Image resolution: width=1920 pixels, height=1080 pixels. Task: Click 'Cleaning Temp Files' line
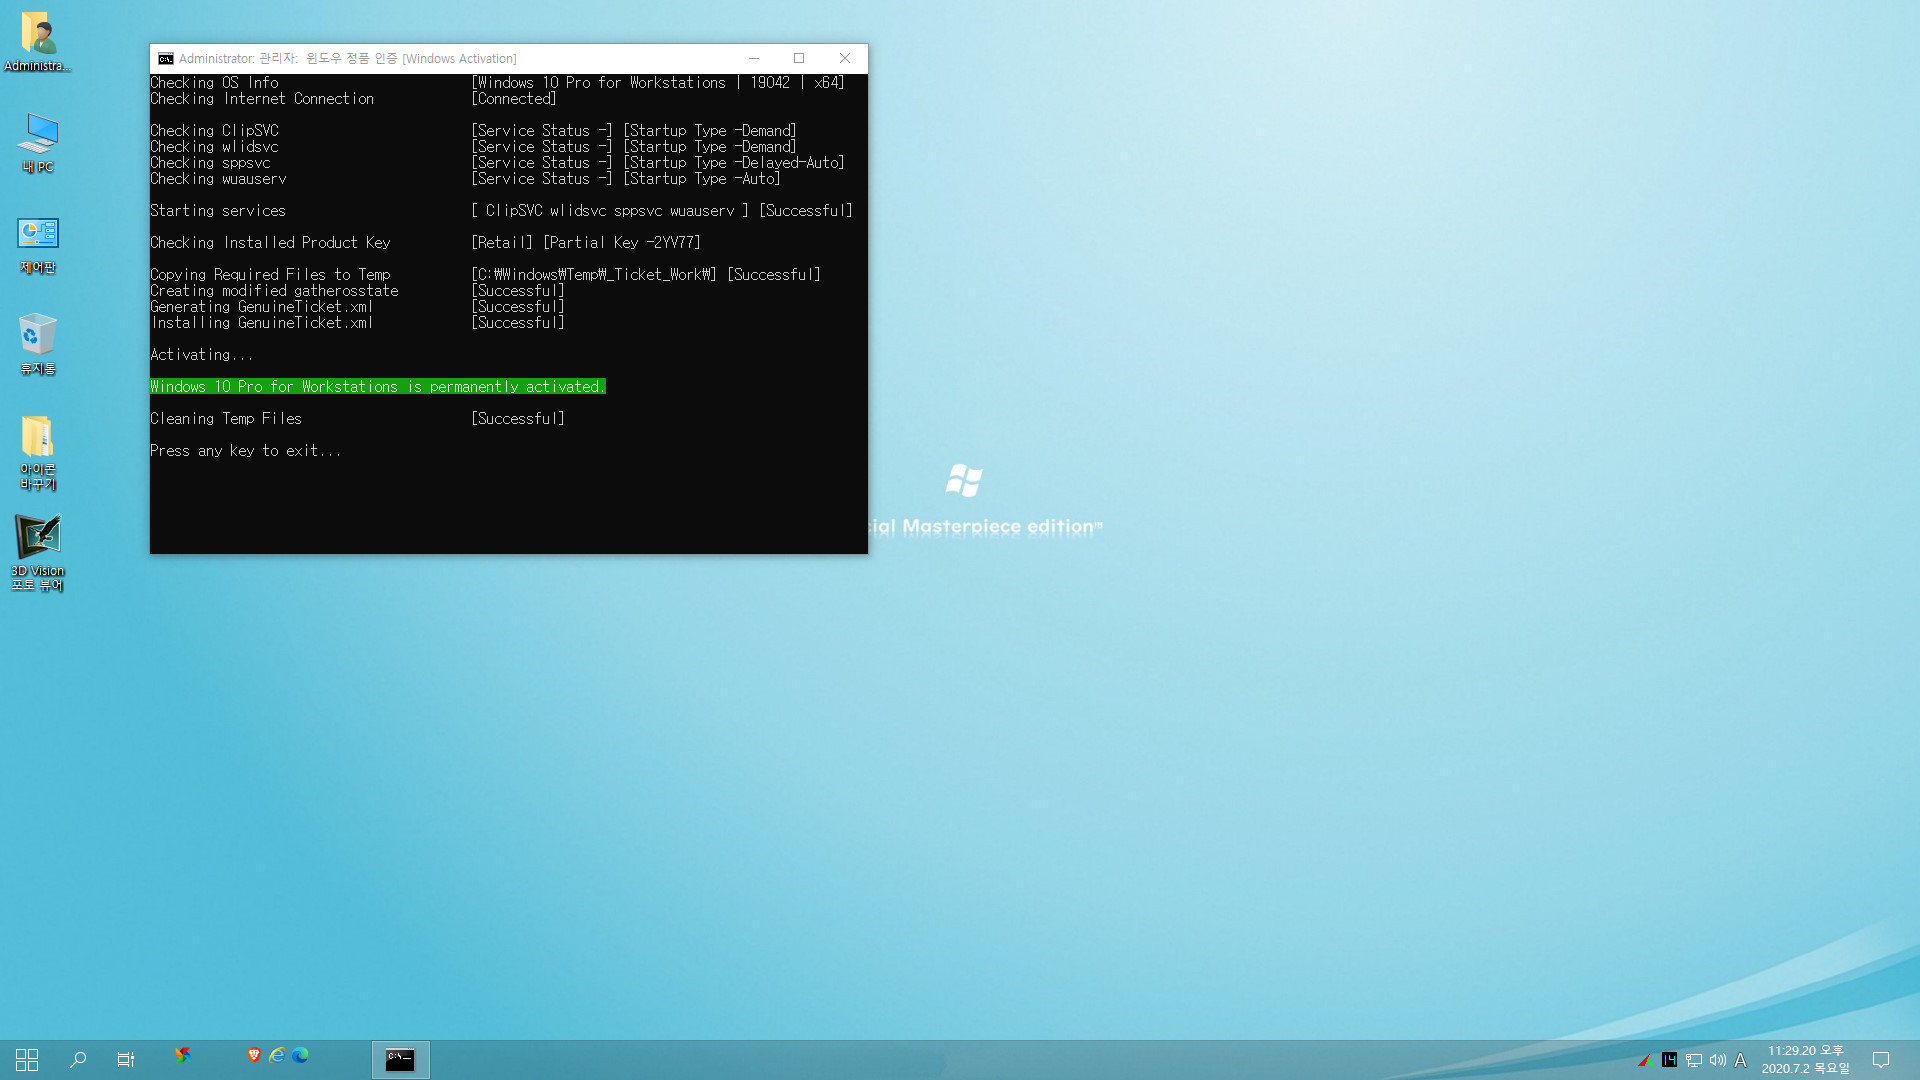[x=226, y=419]
